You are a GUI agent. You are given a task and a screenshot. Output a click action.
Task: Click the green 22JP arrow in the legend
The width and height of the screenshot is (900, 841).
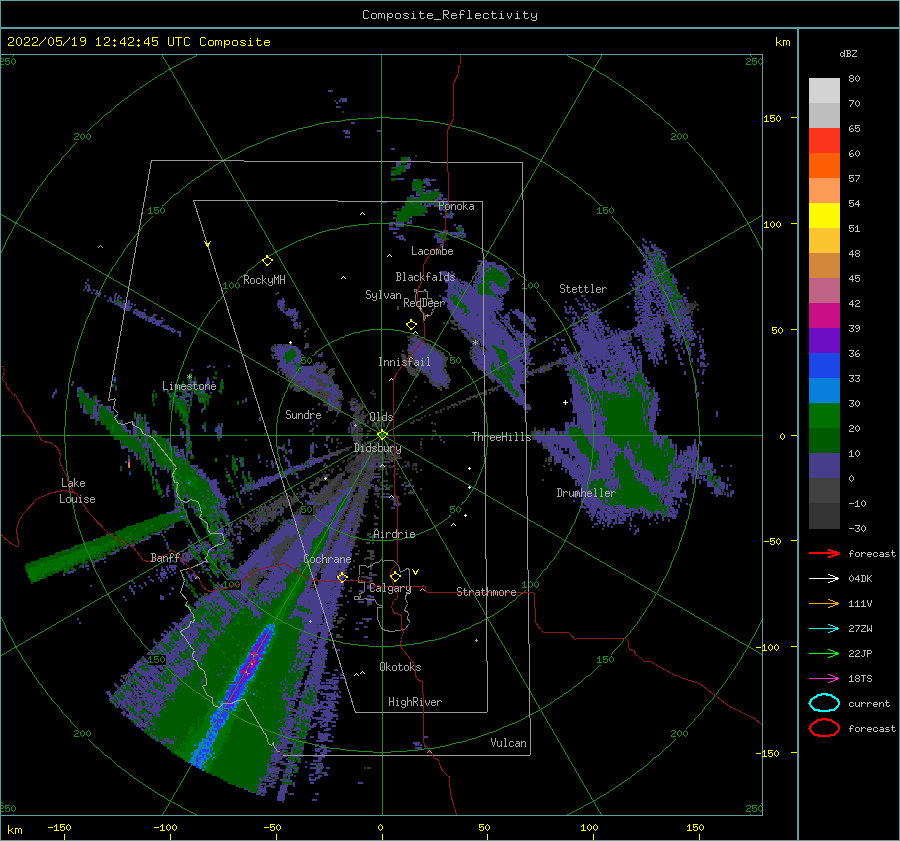pyautogui.click(x=824, y=653)
